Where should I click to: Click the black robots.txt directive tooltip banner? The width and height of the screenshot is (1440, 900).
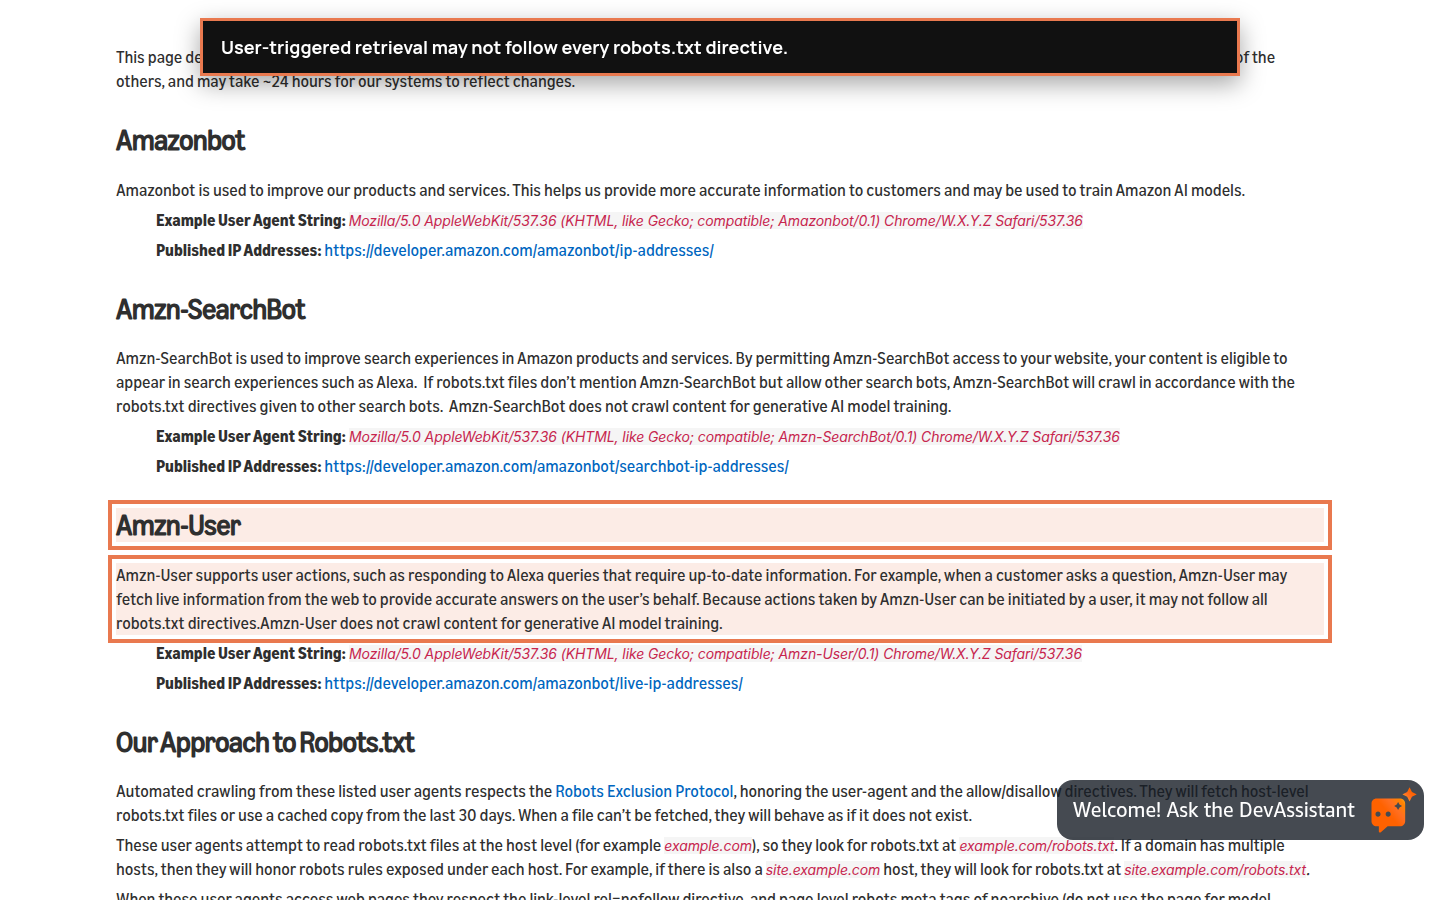[x=720, y=47]
